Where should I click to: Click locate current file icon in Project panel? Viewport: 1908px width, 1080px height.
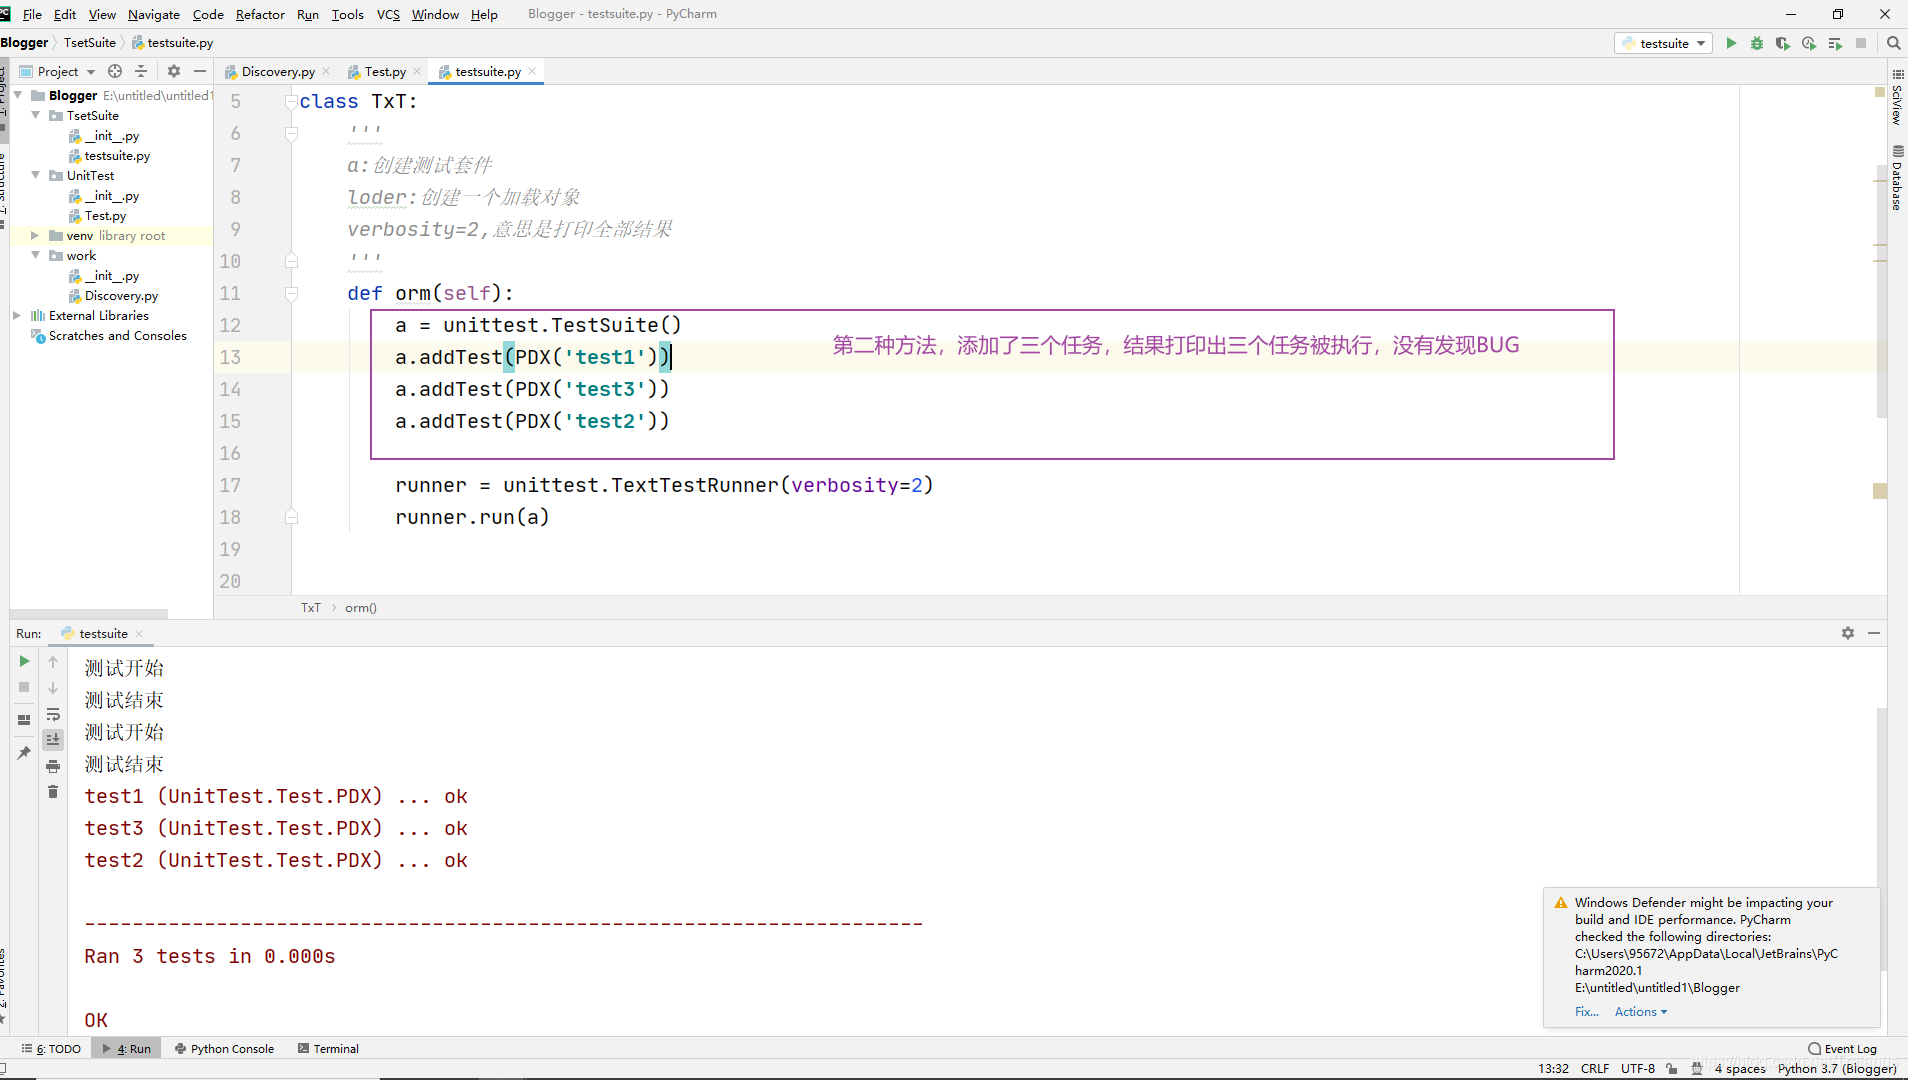[115, 71]
